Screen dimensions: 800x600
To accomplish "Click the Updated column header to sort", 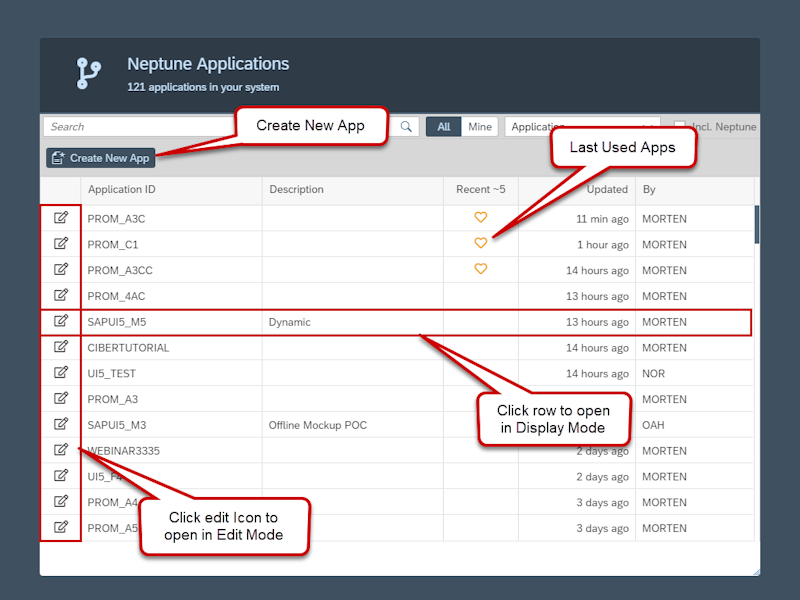I will click(x=605, y=190).
